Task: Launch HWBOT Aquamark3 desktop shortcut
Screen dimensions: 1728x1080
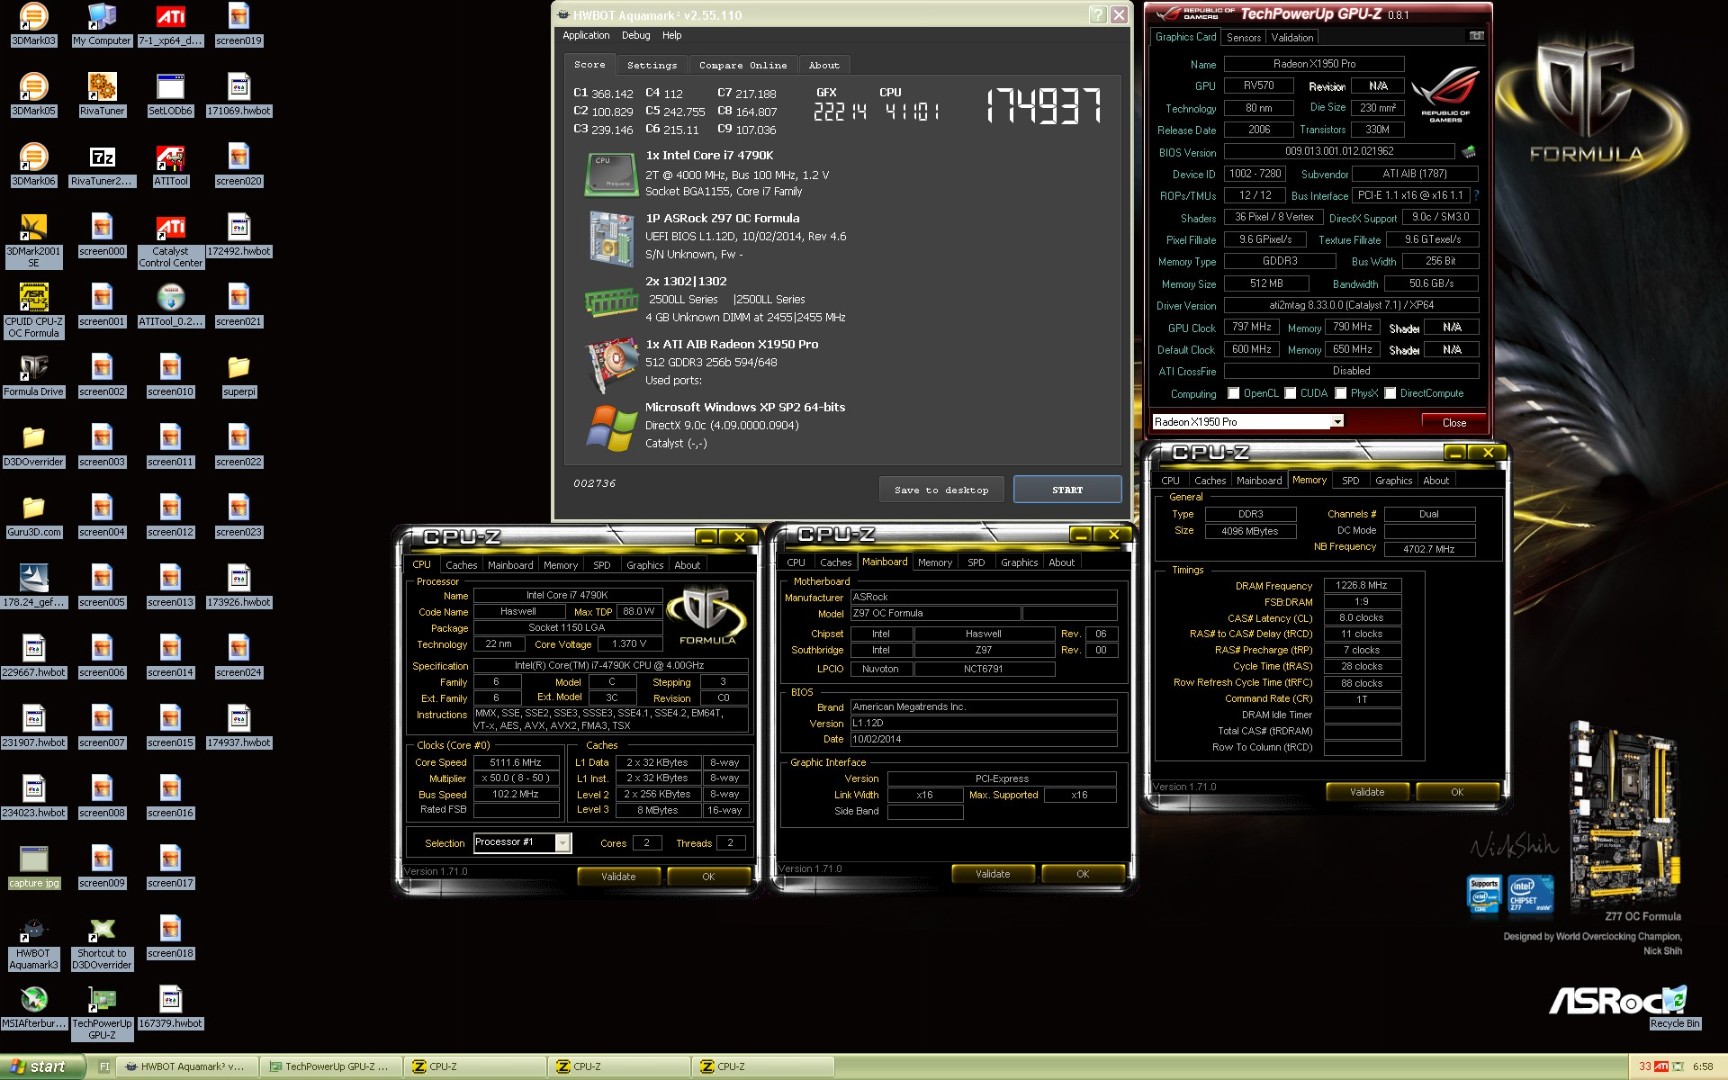Action: [x=34, y=942]
